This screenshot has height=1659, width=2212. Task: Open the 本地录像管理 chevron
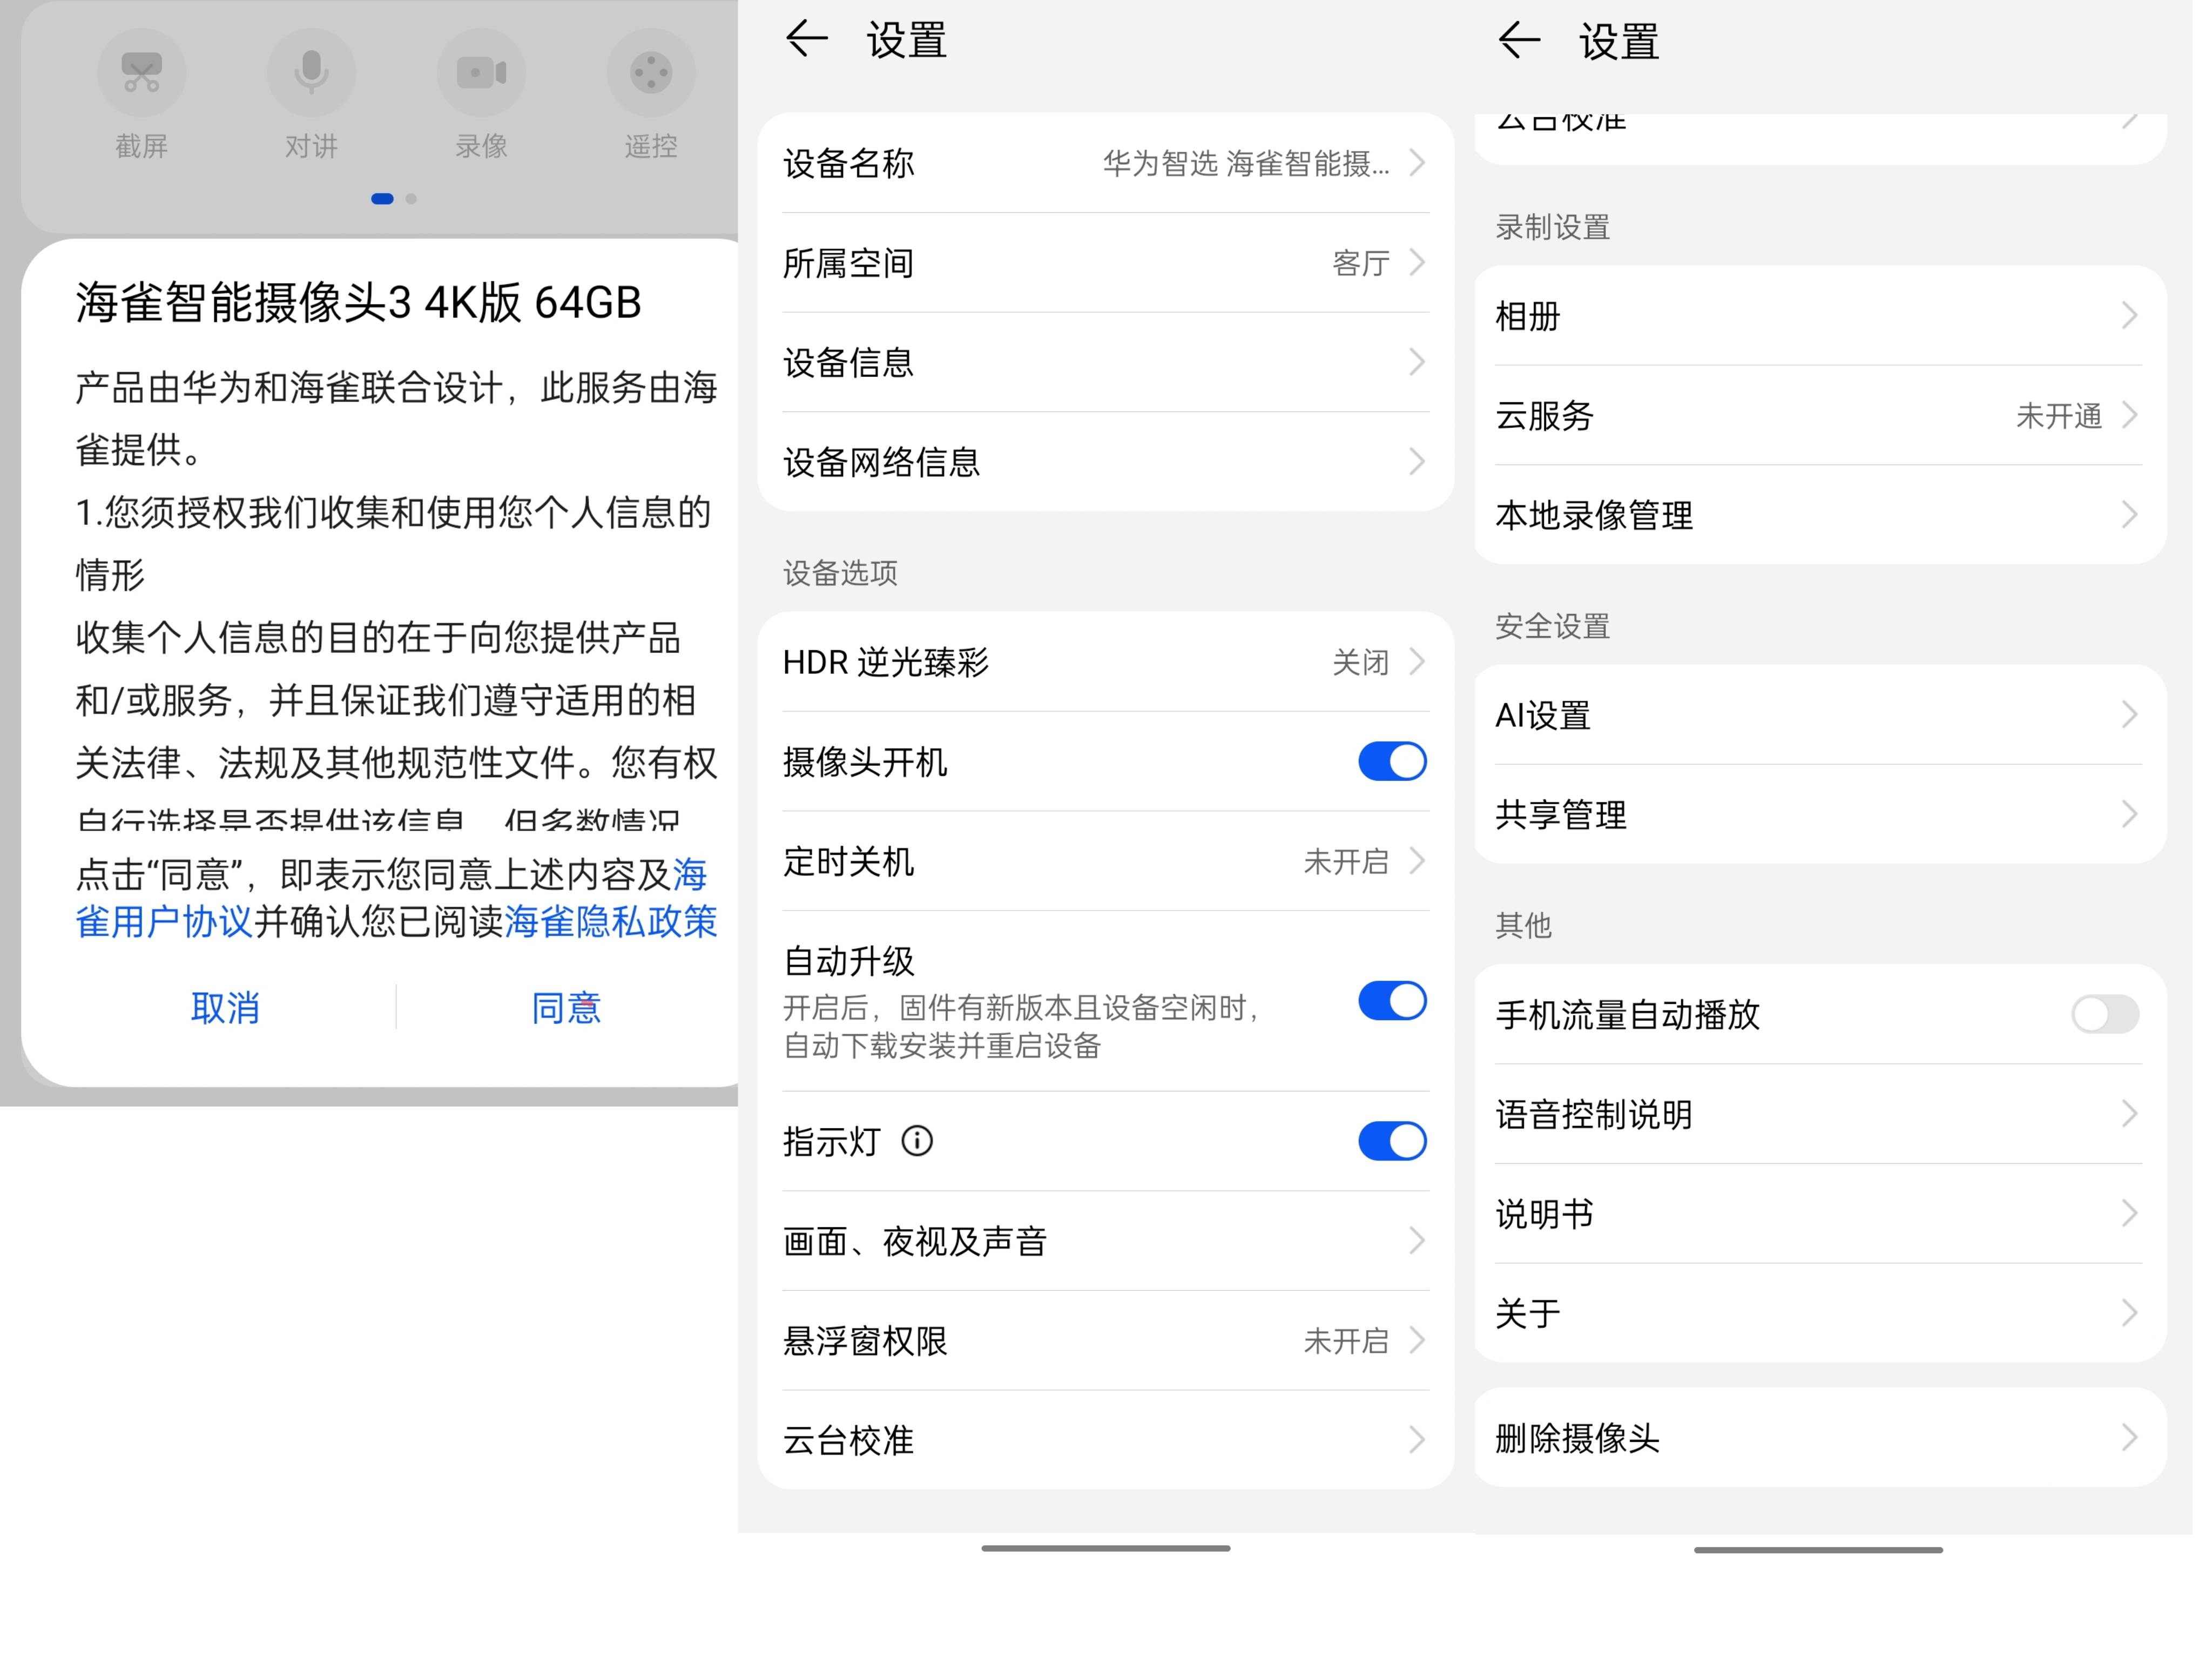tap(2130, 515)
